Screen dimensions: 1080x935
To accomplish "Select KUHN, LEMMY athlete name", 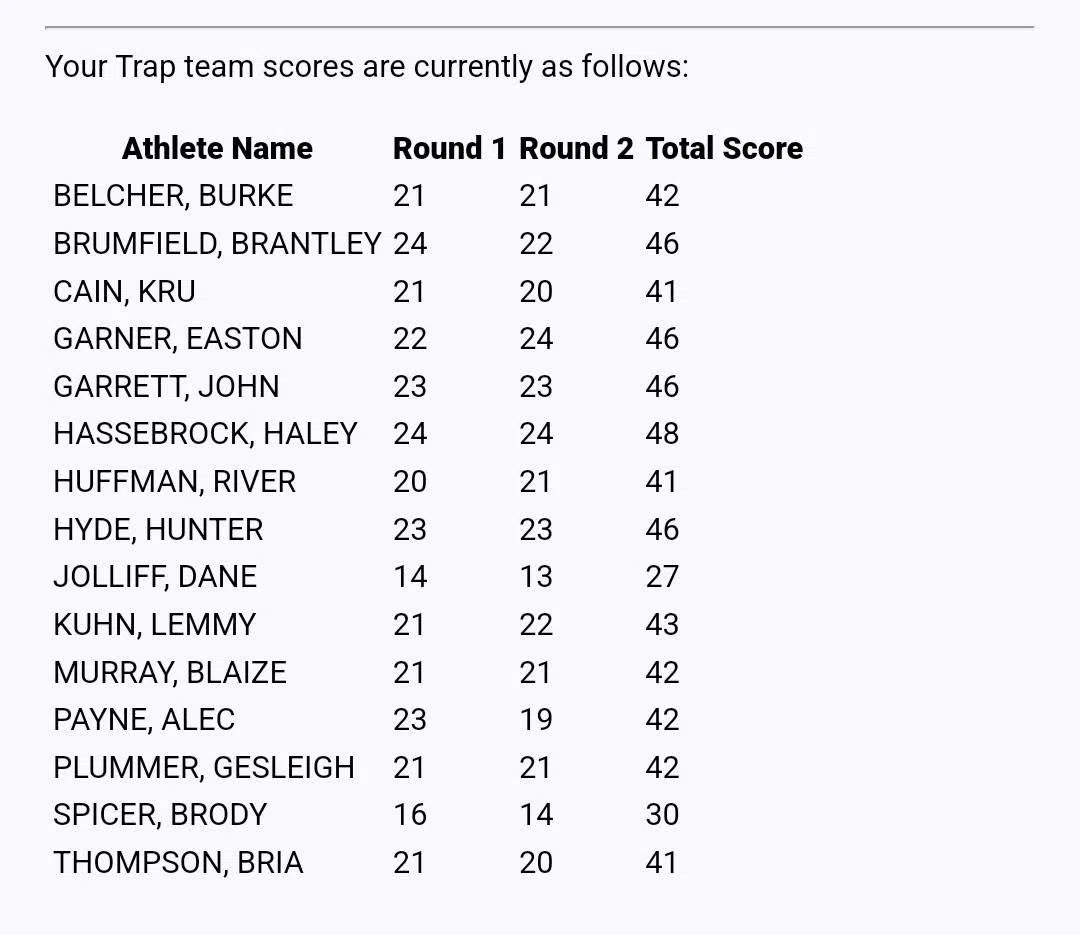I will pyautogui.click(x=154, y=624).
